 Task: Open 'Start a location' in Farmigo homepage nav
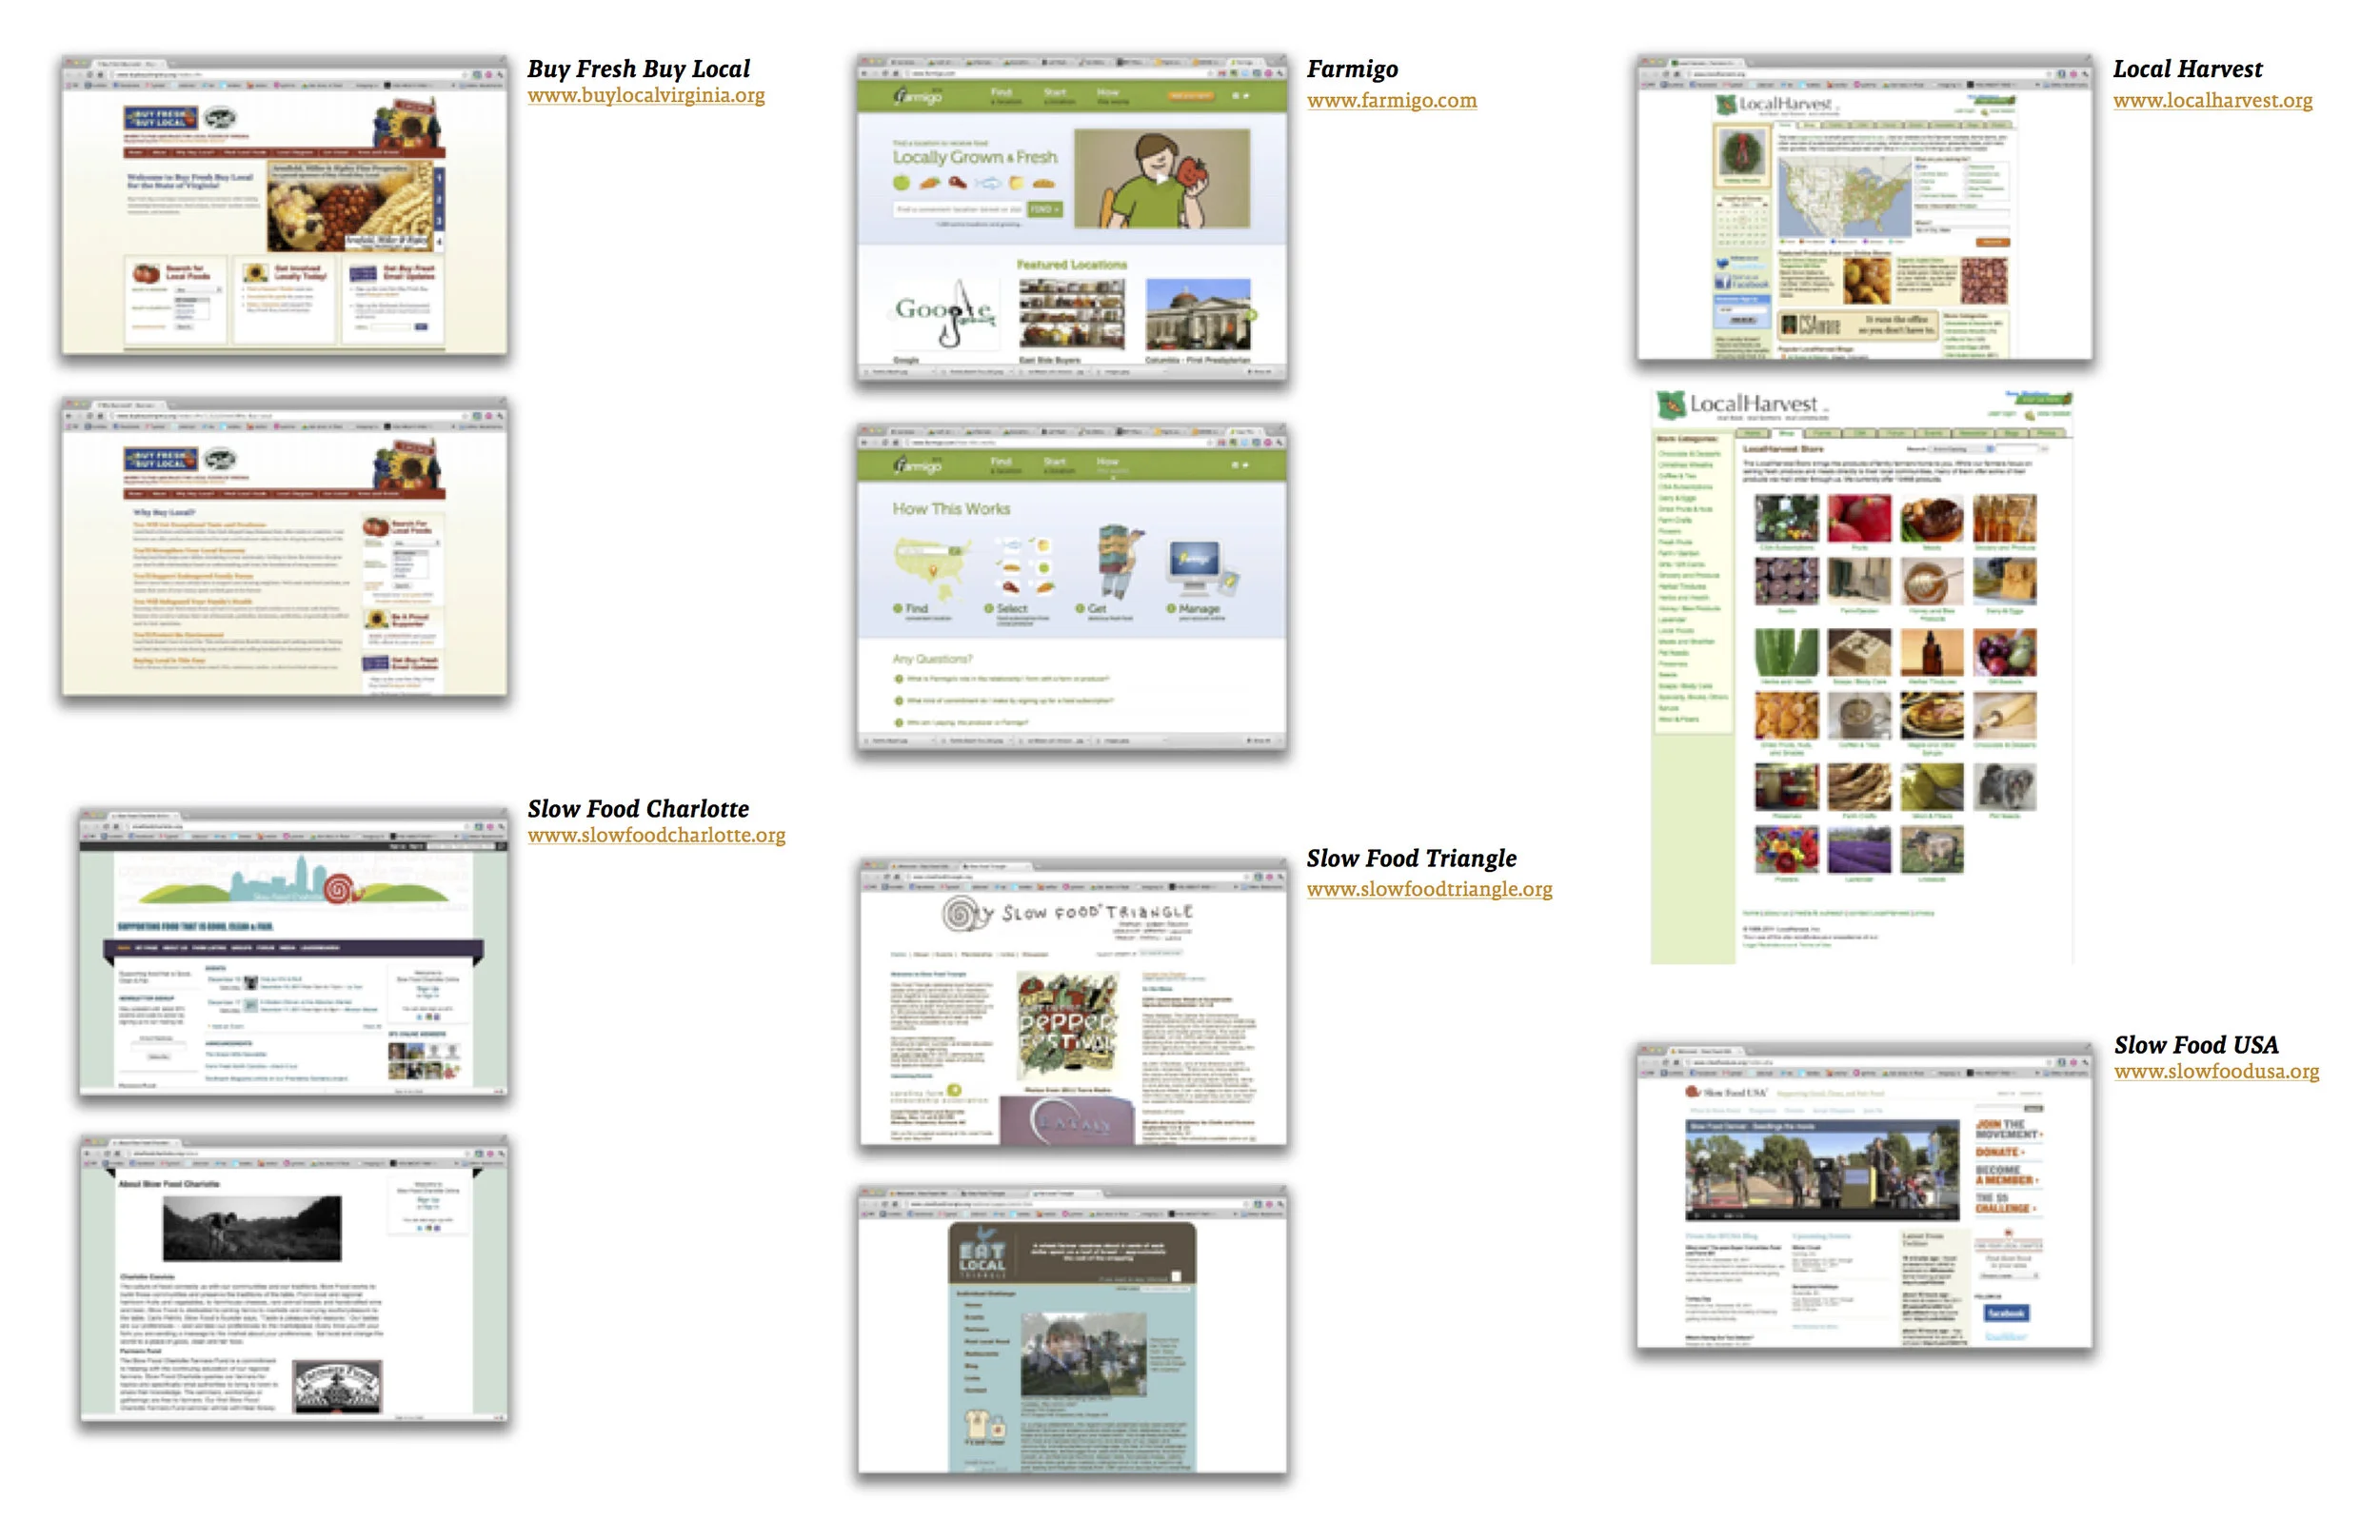(x=1058, y=96)
